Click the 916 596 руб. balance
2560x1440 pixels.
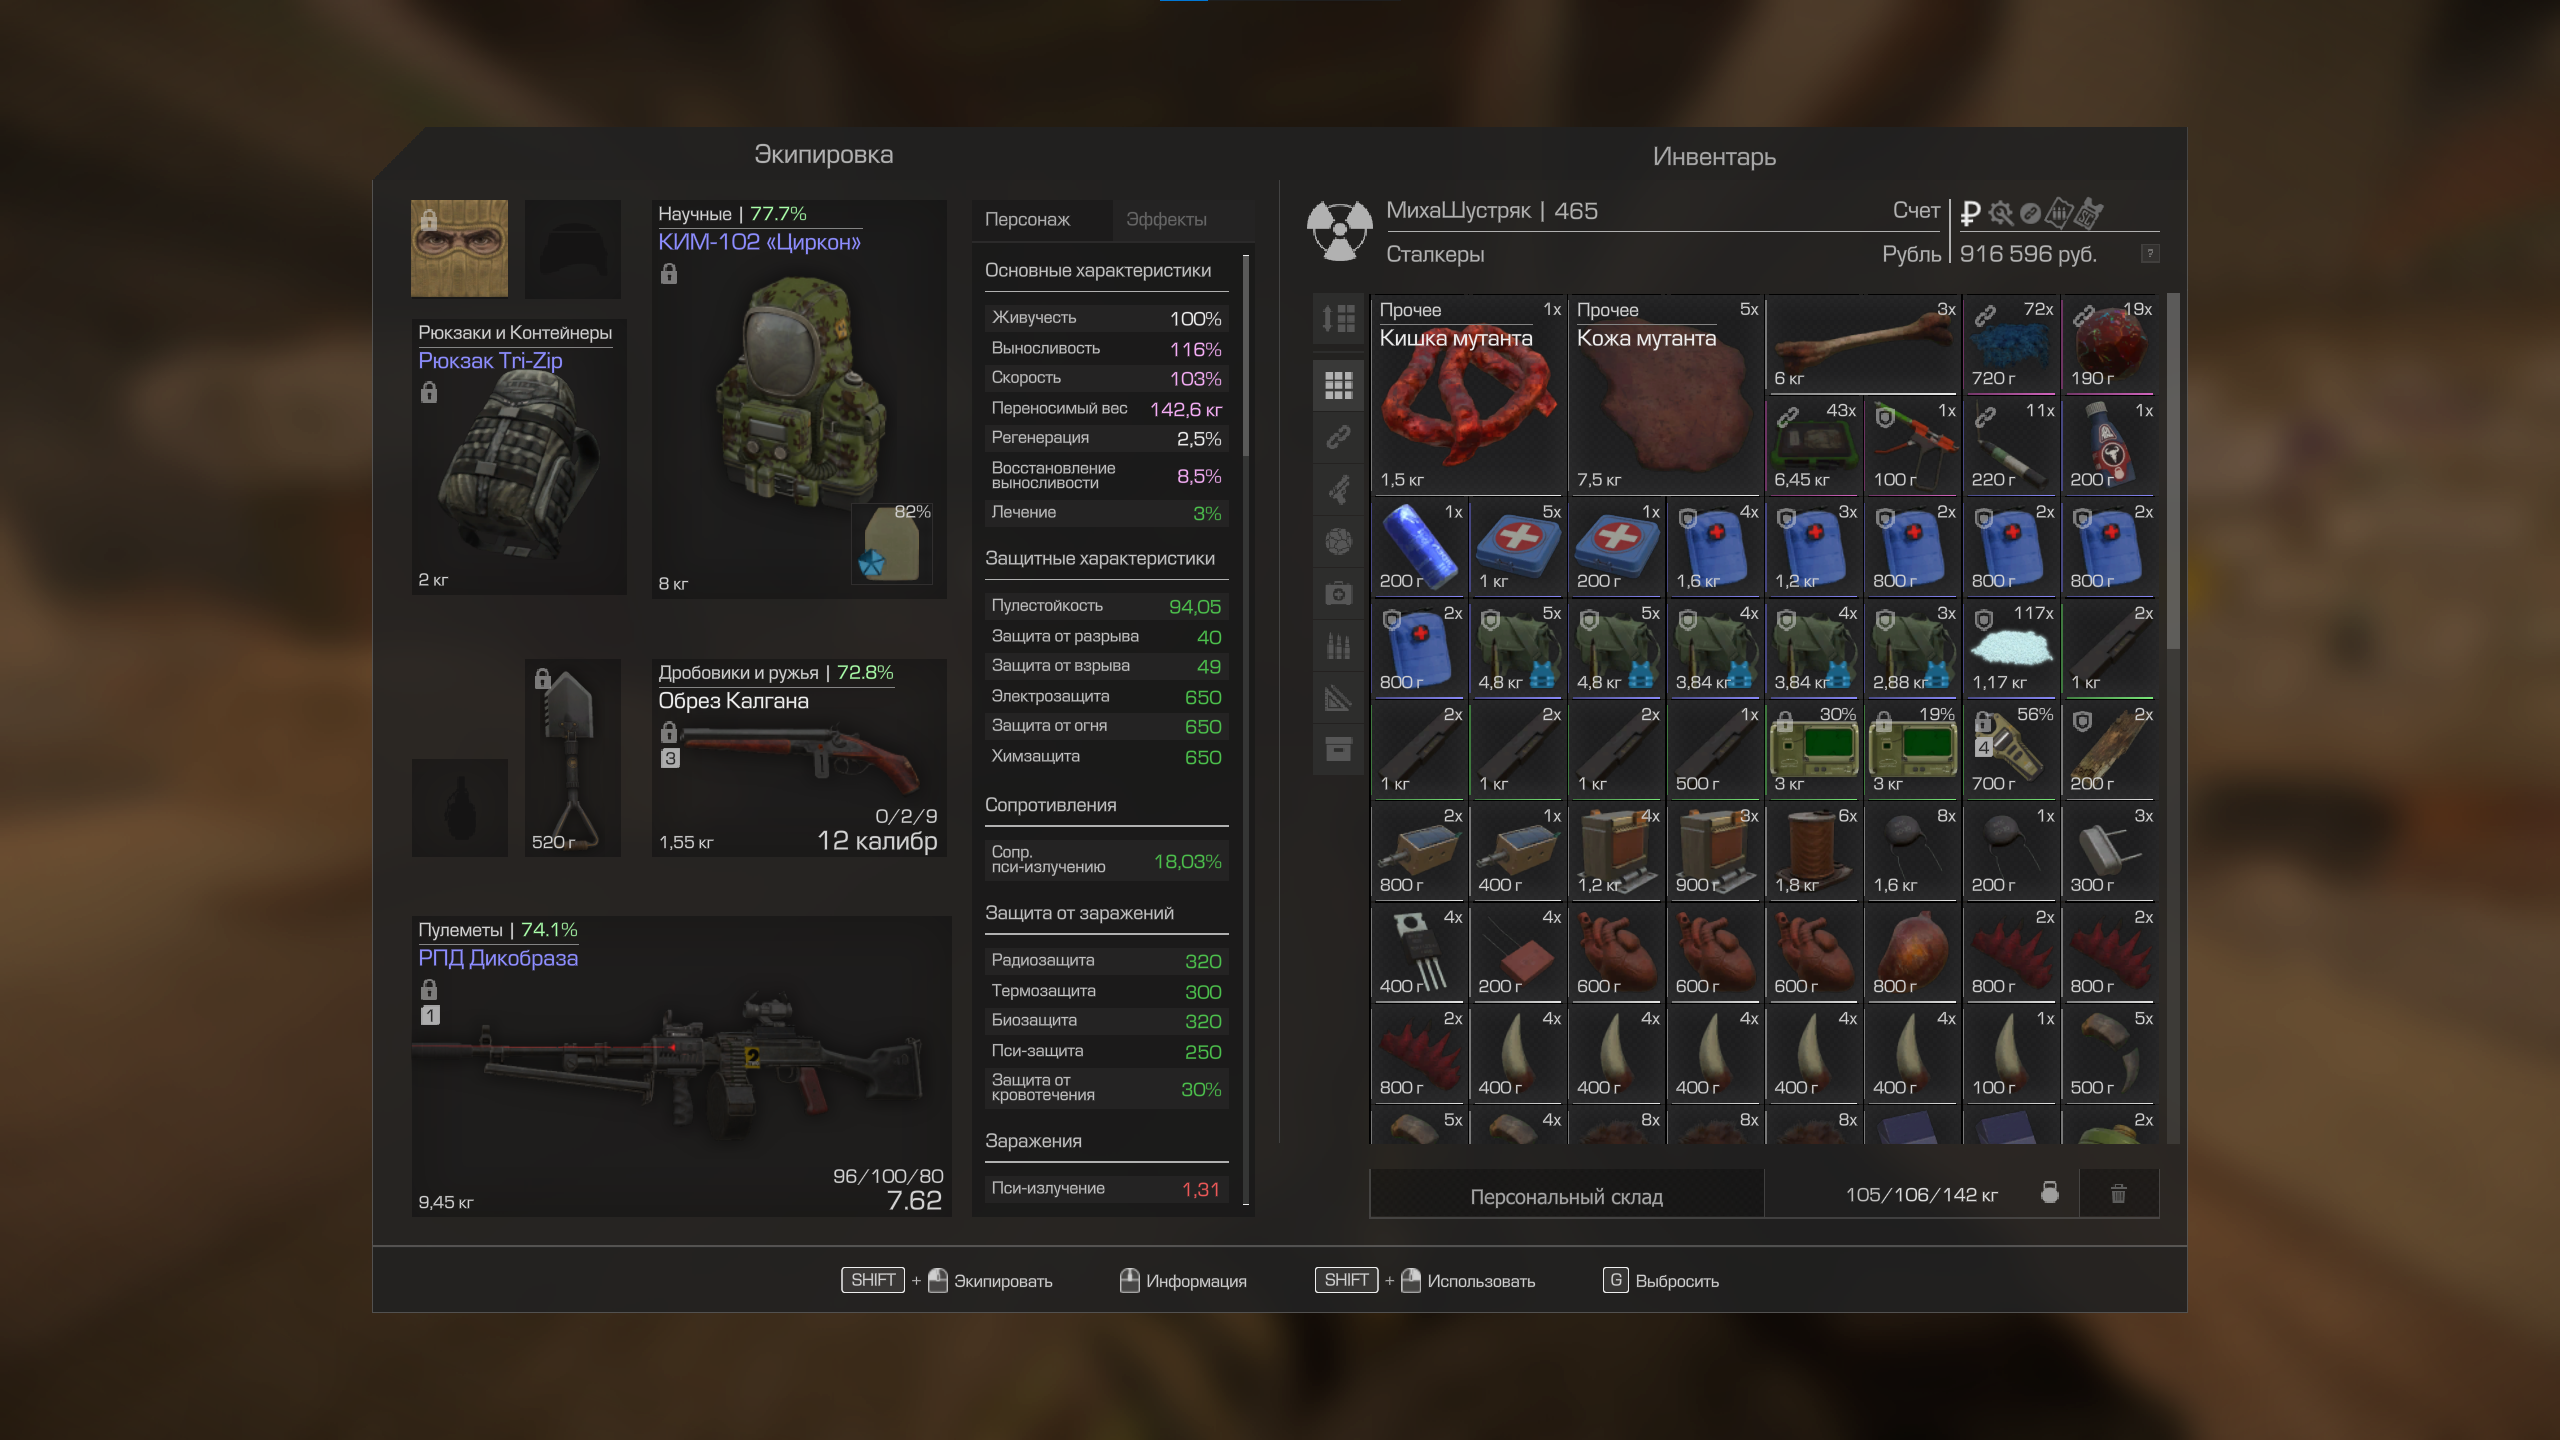coord(2027,254)
